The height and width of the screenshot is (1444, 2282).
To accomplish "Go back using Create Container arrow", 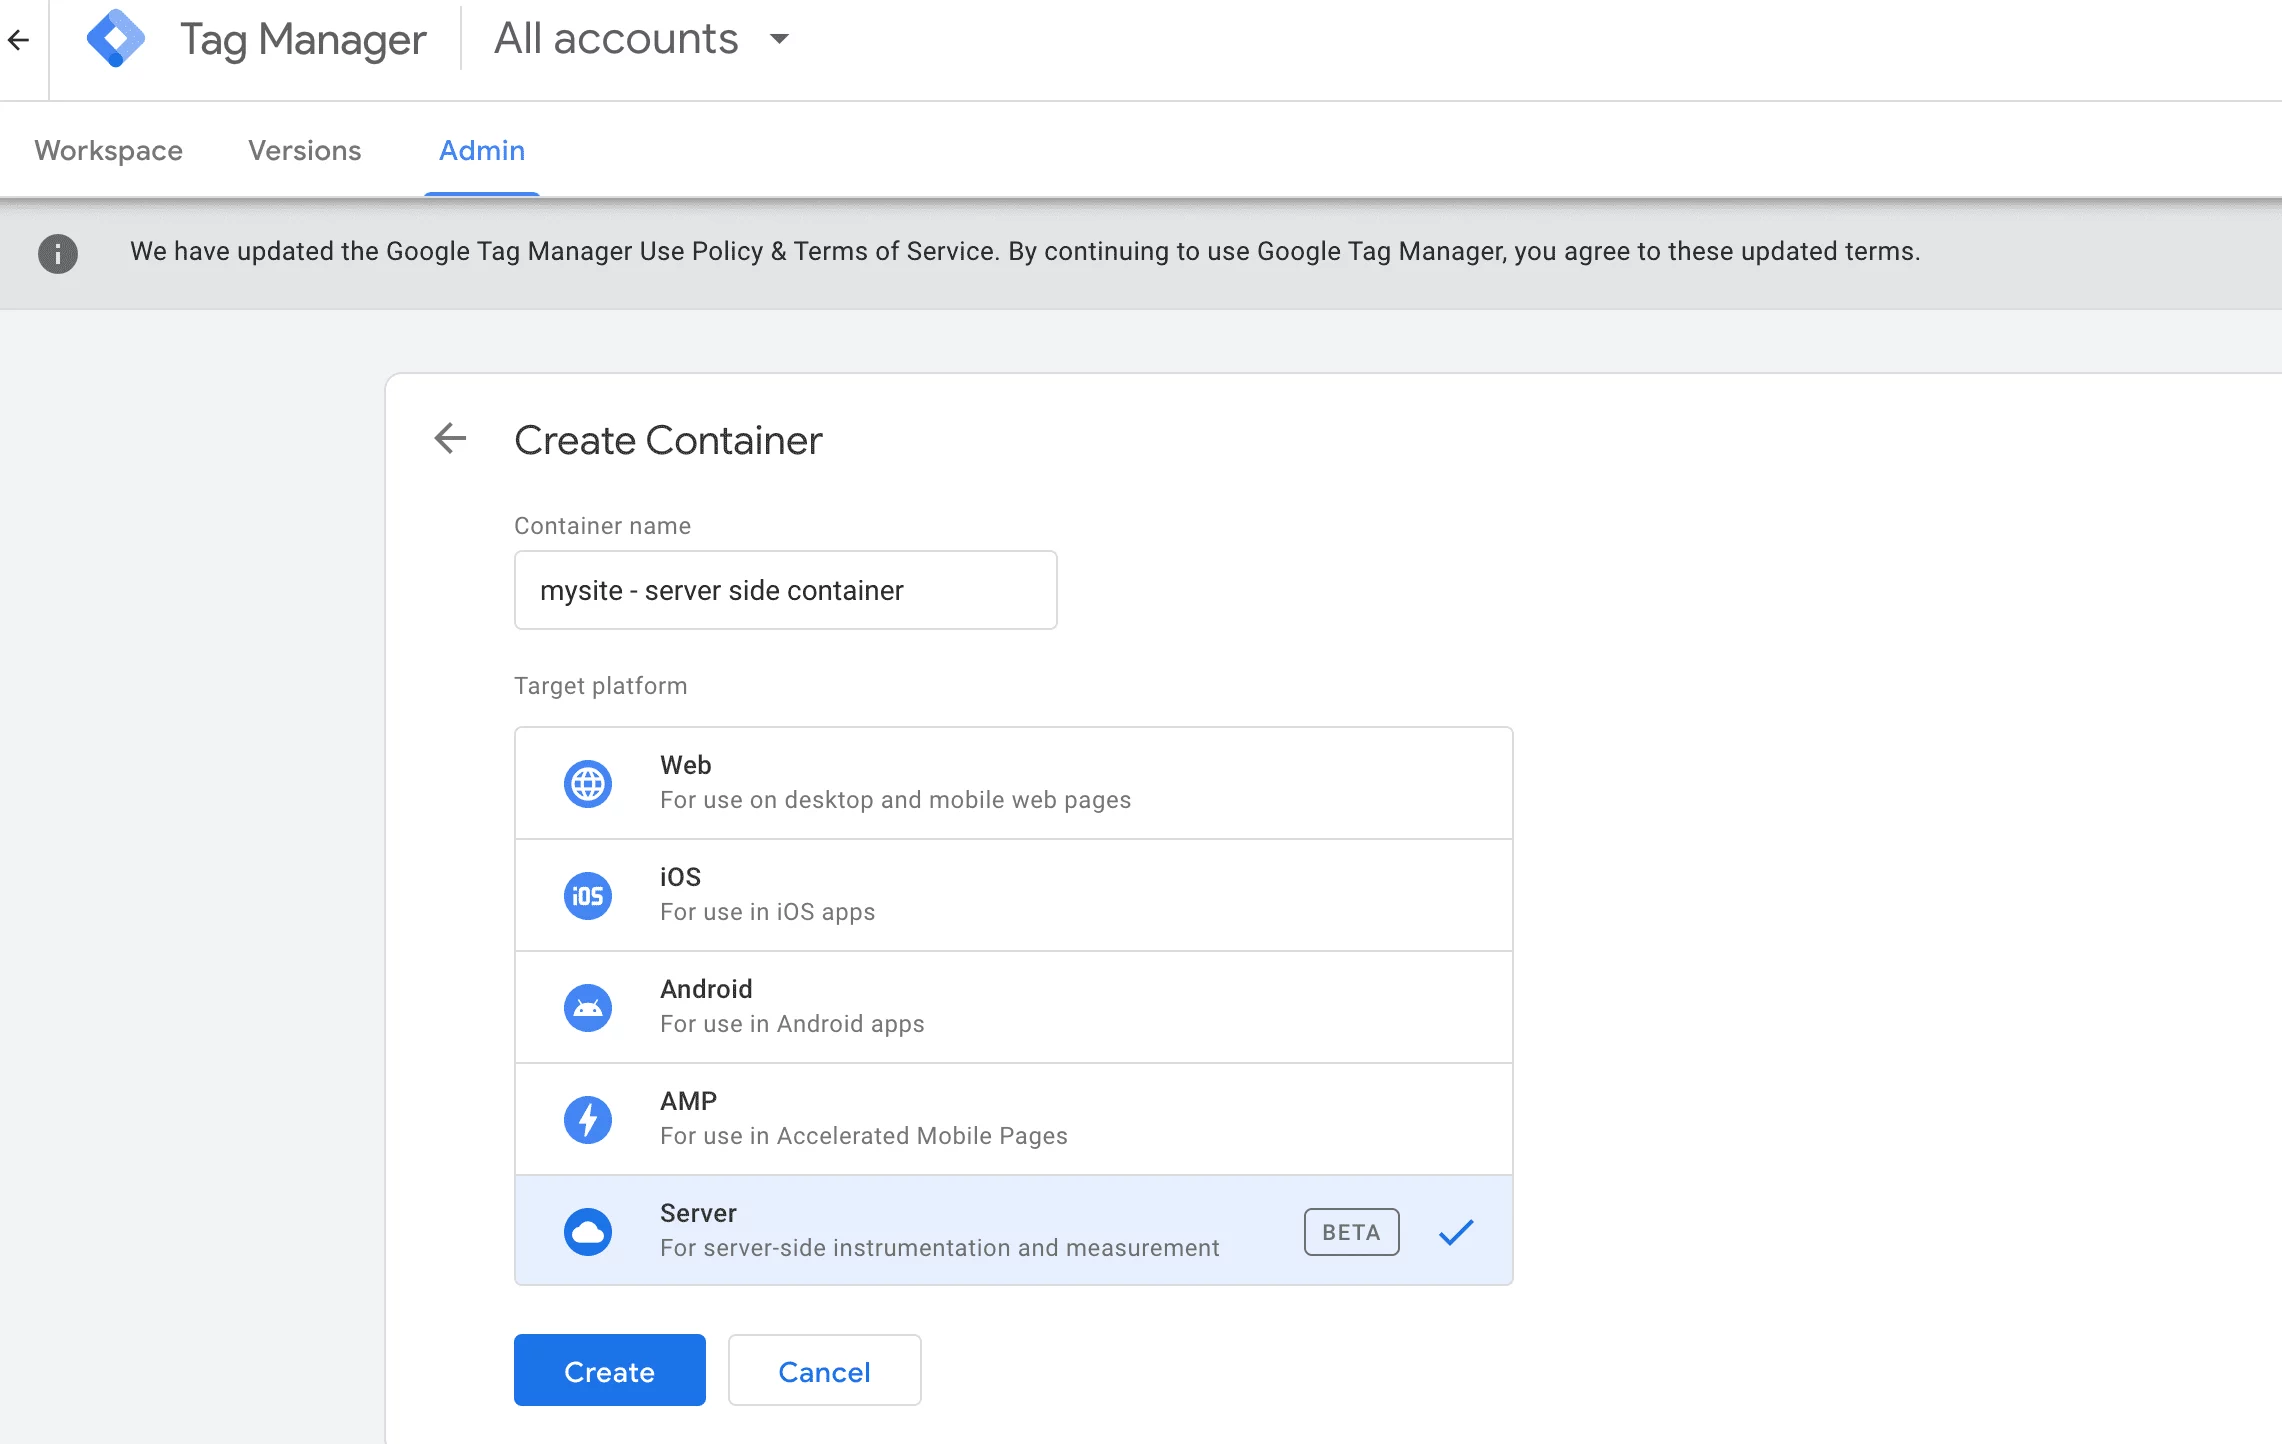I will click(450, 438).
